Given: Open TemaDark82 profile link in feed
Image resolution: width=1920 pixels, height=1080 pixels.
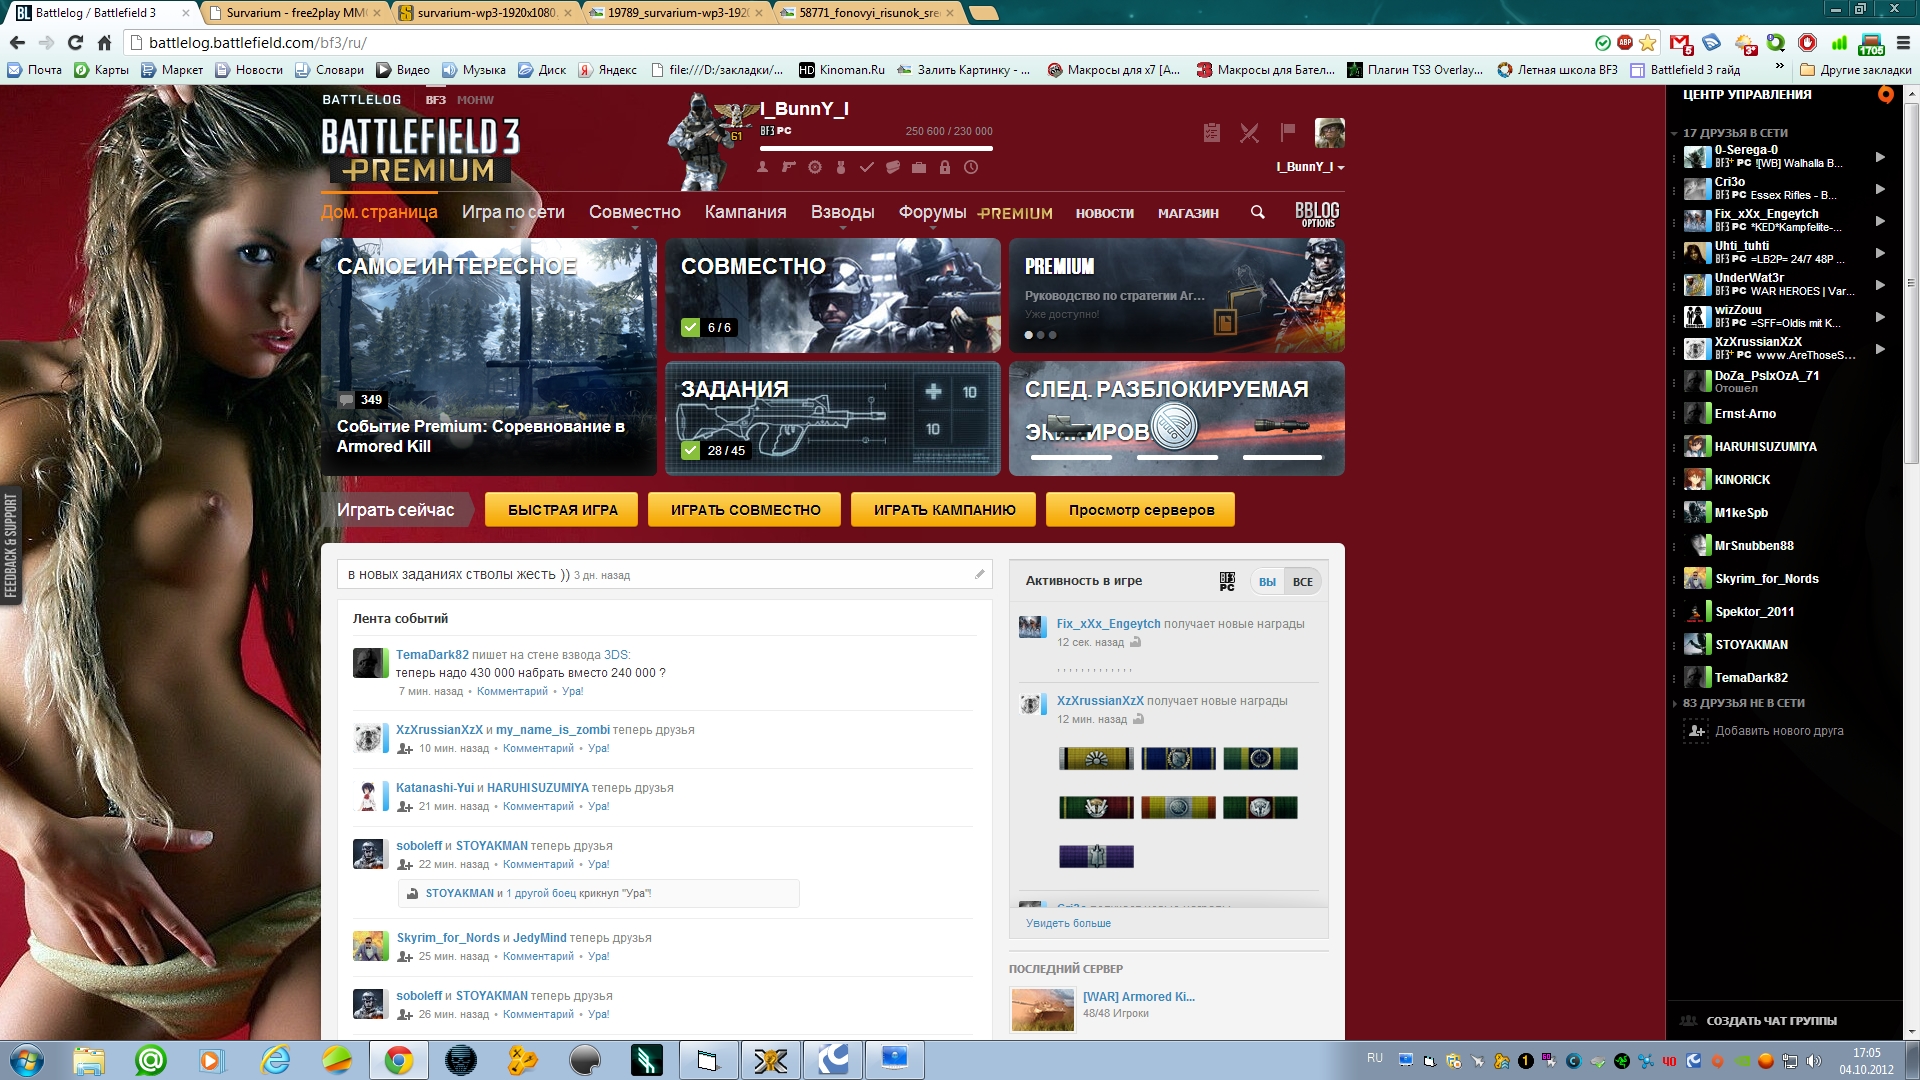Looking at the screenshot, I should coord(432,655).
